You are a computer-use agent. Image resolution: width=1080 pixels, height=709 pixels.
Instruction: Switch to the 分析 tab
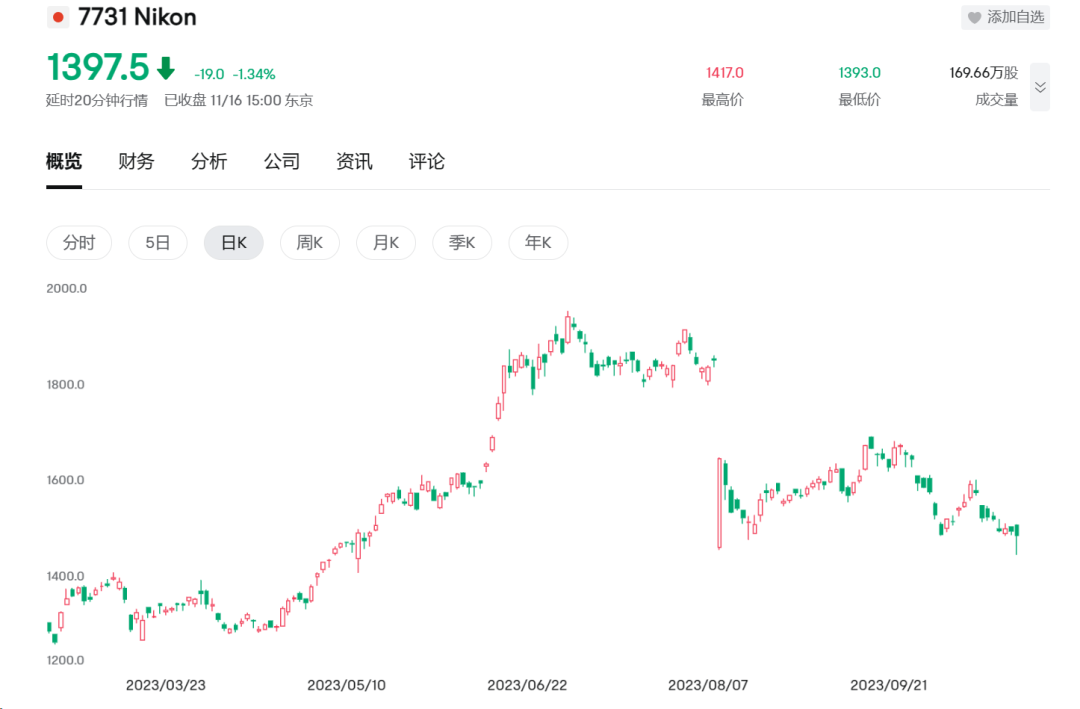click(x=209, y=162)
